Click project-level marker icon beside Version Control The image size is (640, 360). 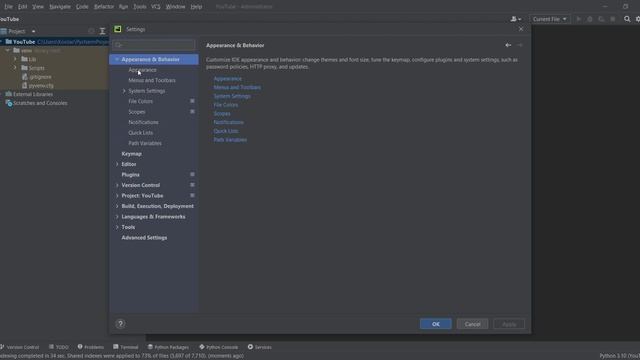coord(192,185)
